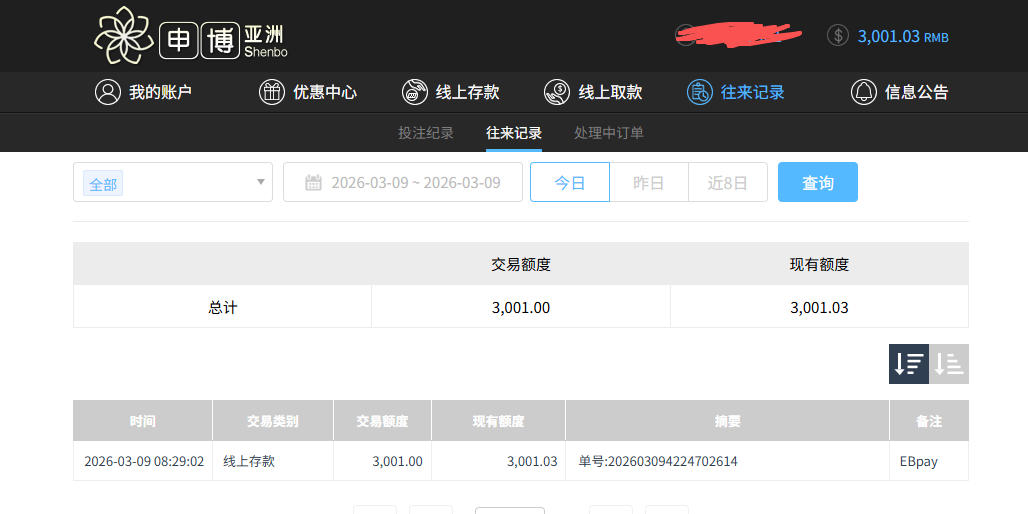Click the 信息公告 bell icon

[x=863, y=92]
